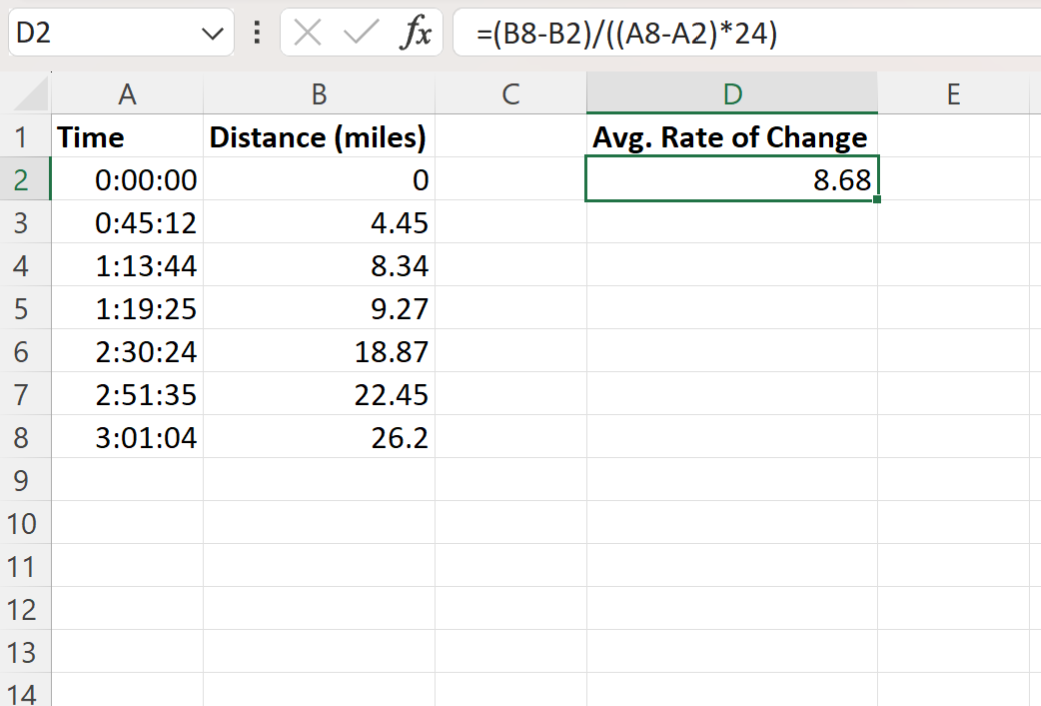Select cell D2 containing 8.68
This screenshot has height=706, width=1041.
coord(731,180)
